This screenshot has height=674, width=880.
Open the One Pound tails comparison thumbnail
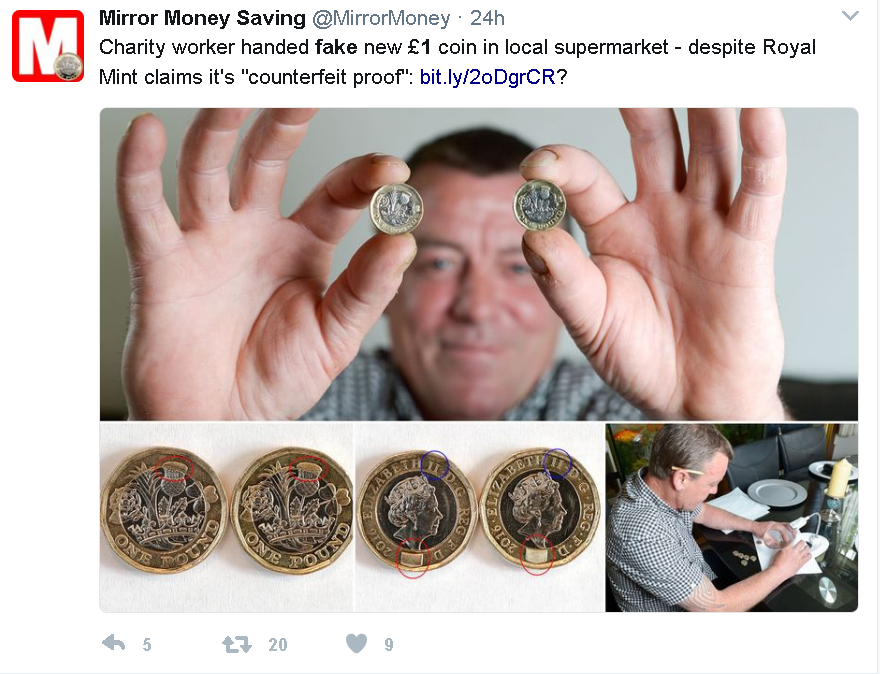tap(227, 517)
